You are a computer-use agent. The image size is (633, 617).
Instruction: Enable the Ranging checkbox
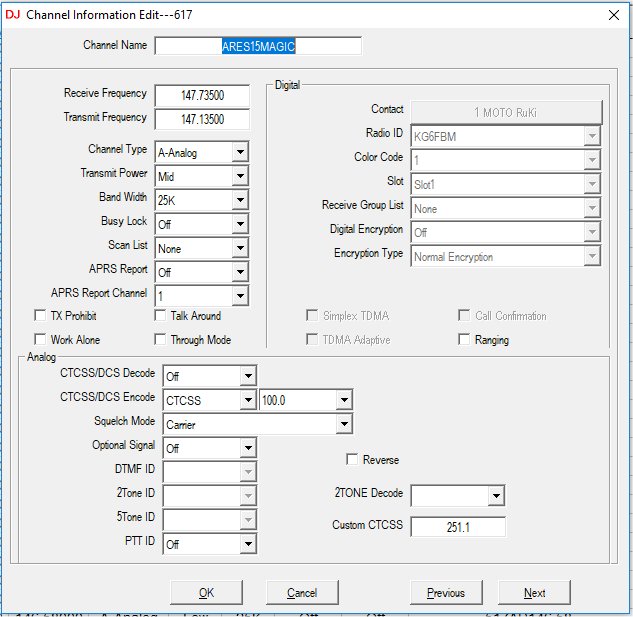click(x=464, y=339)
